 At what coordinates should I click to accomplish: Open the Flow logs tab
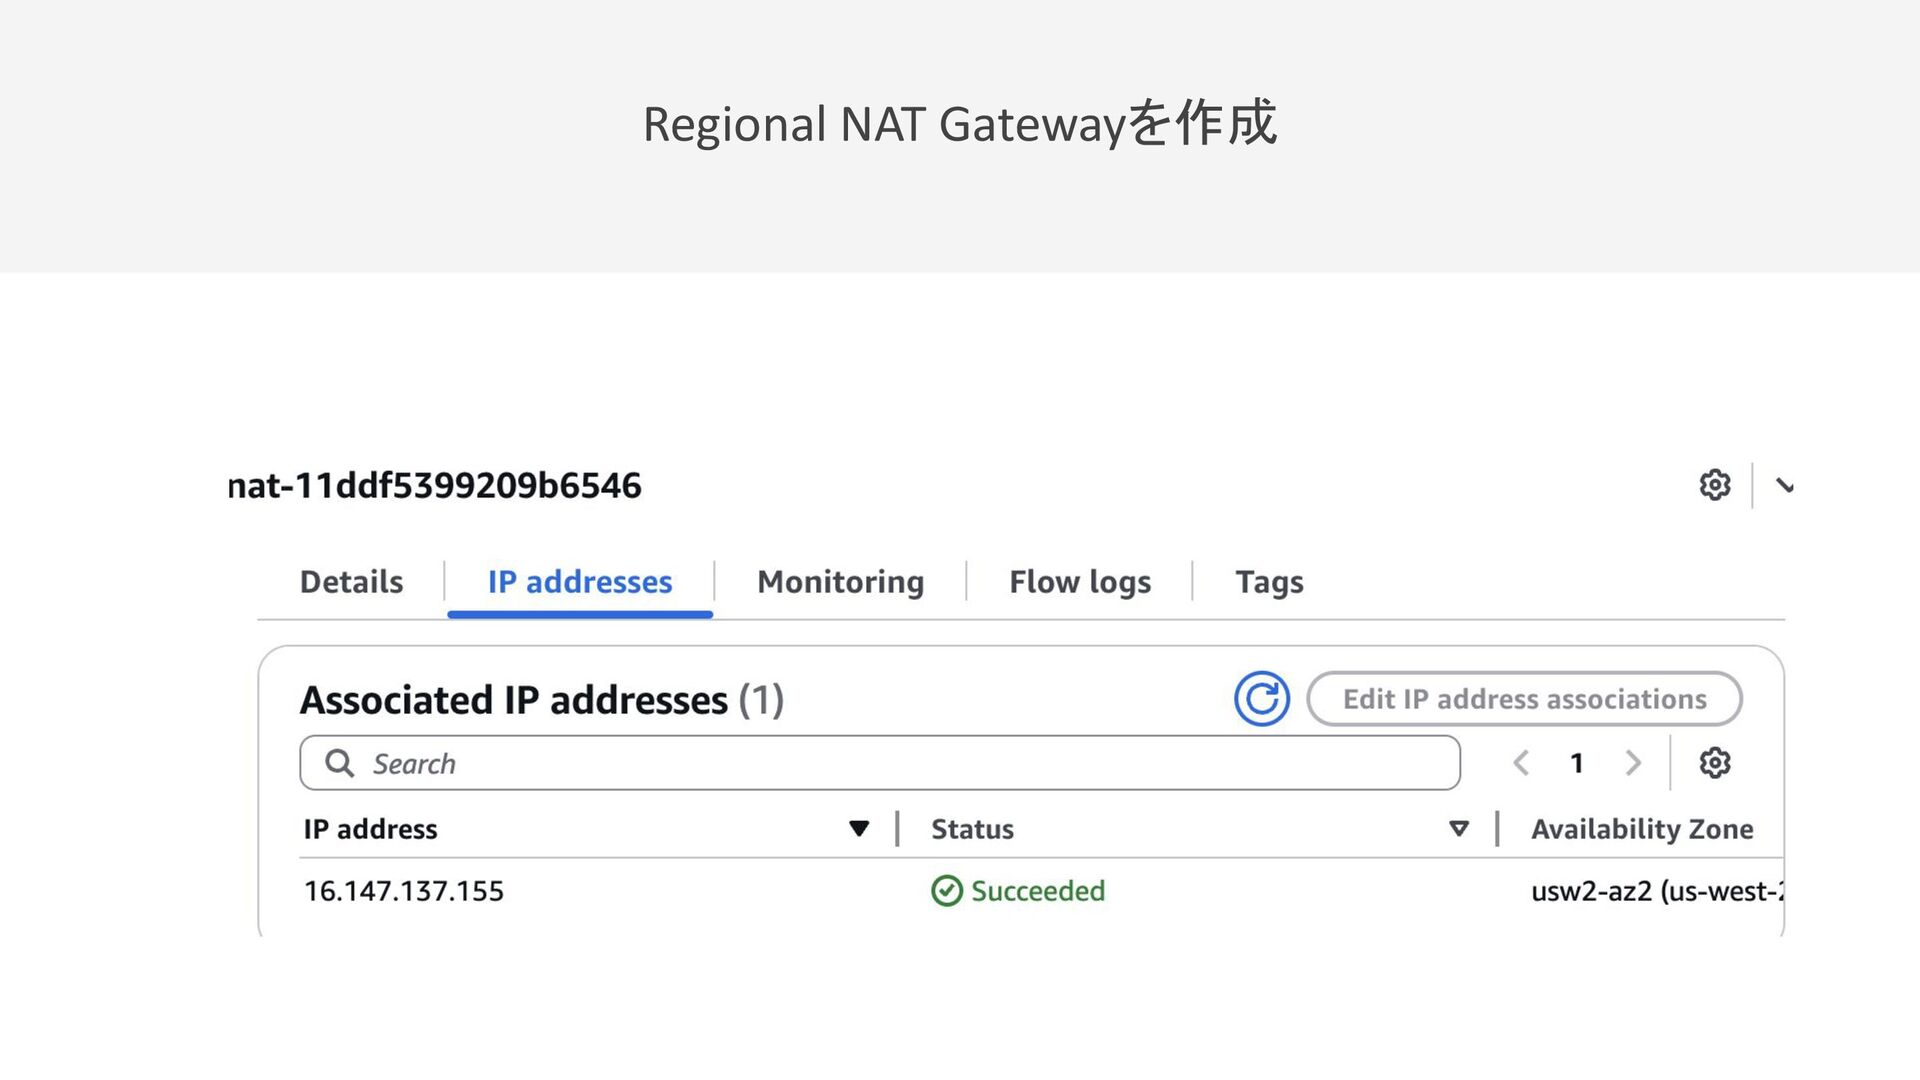coord(1080,582)
